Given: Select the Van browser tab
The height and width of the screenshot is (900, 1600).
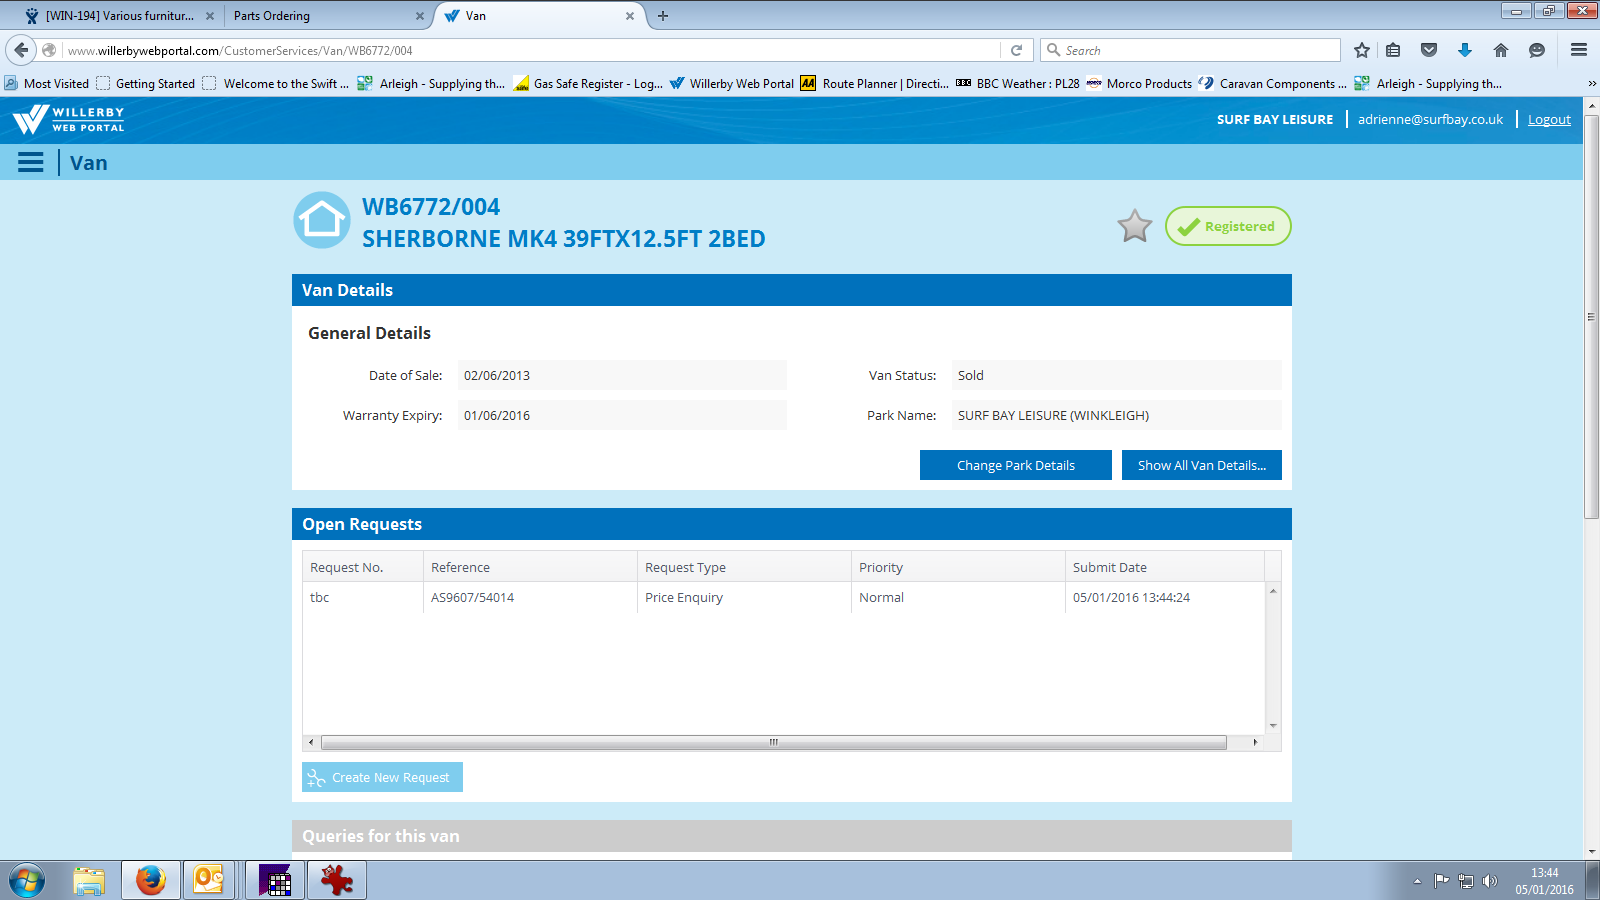Looking at the screenshot, I should point(538,16).
